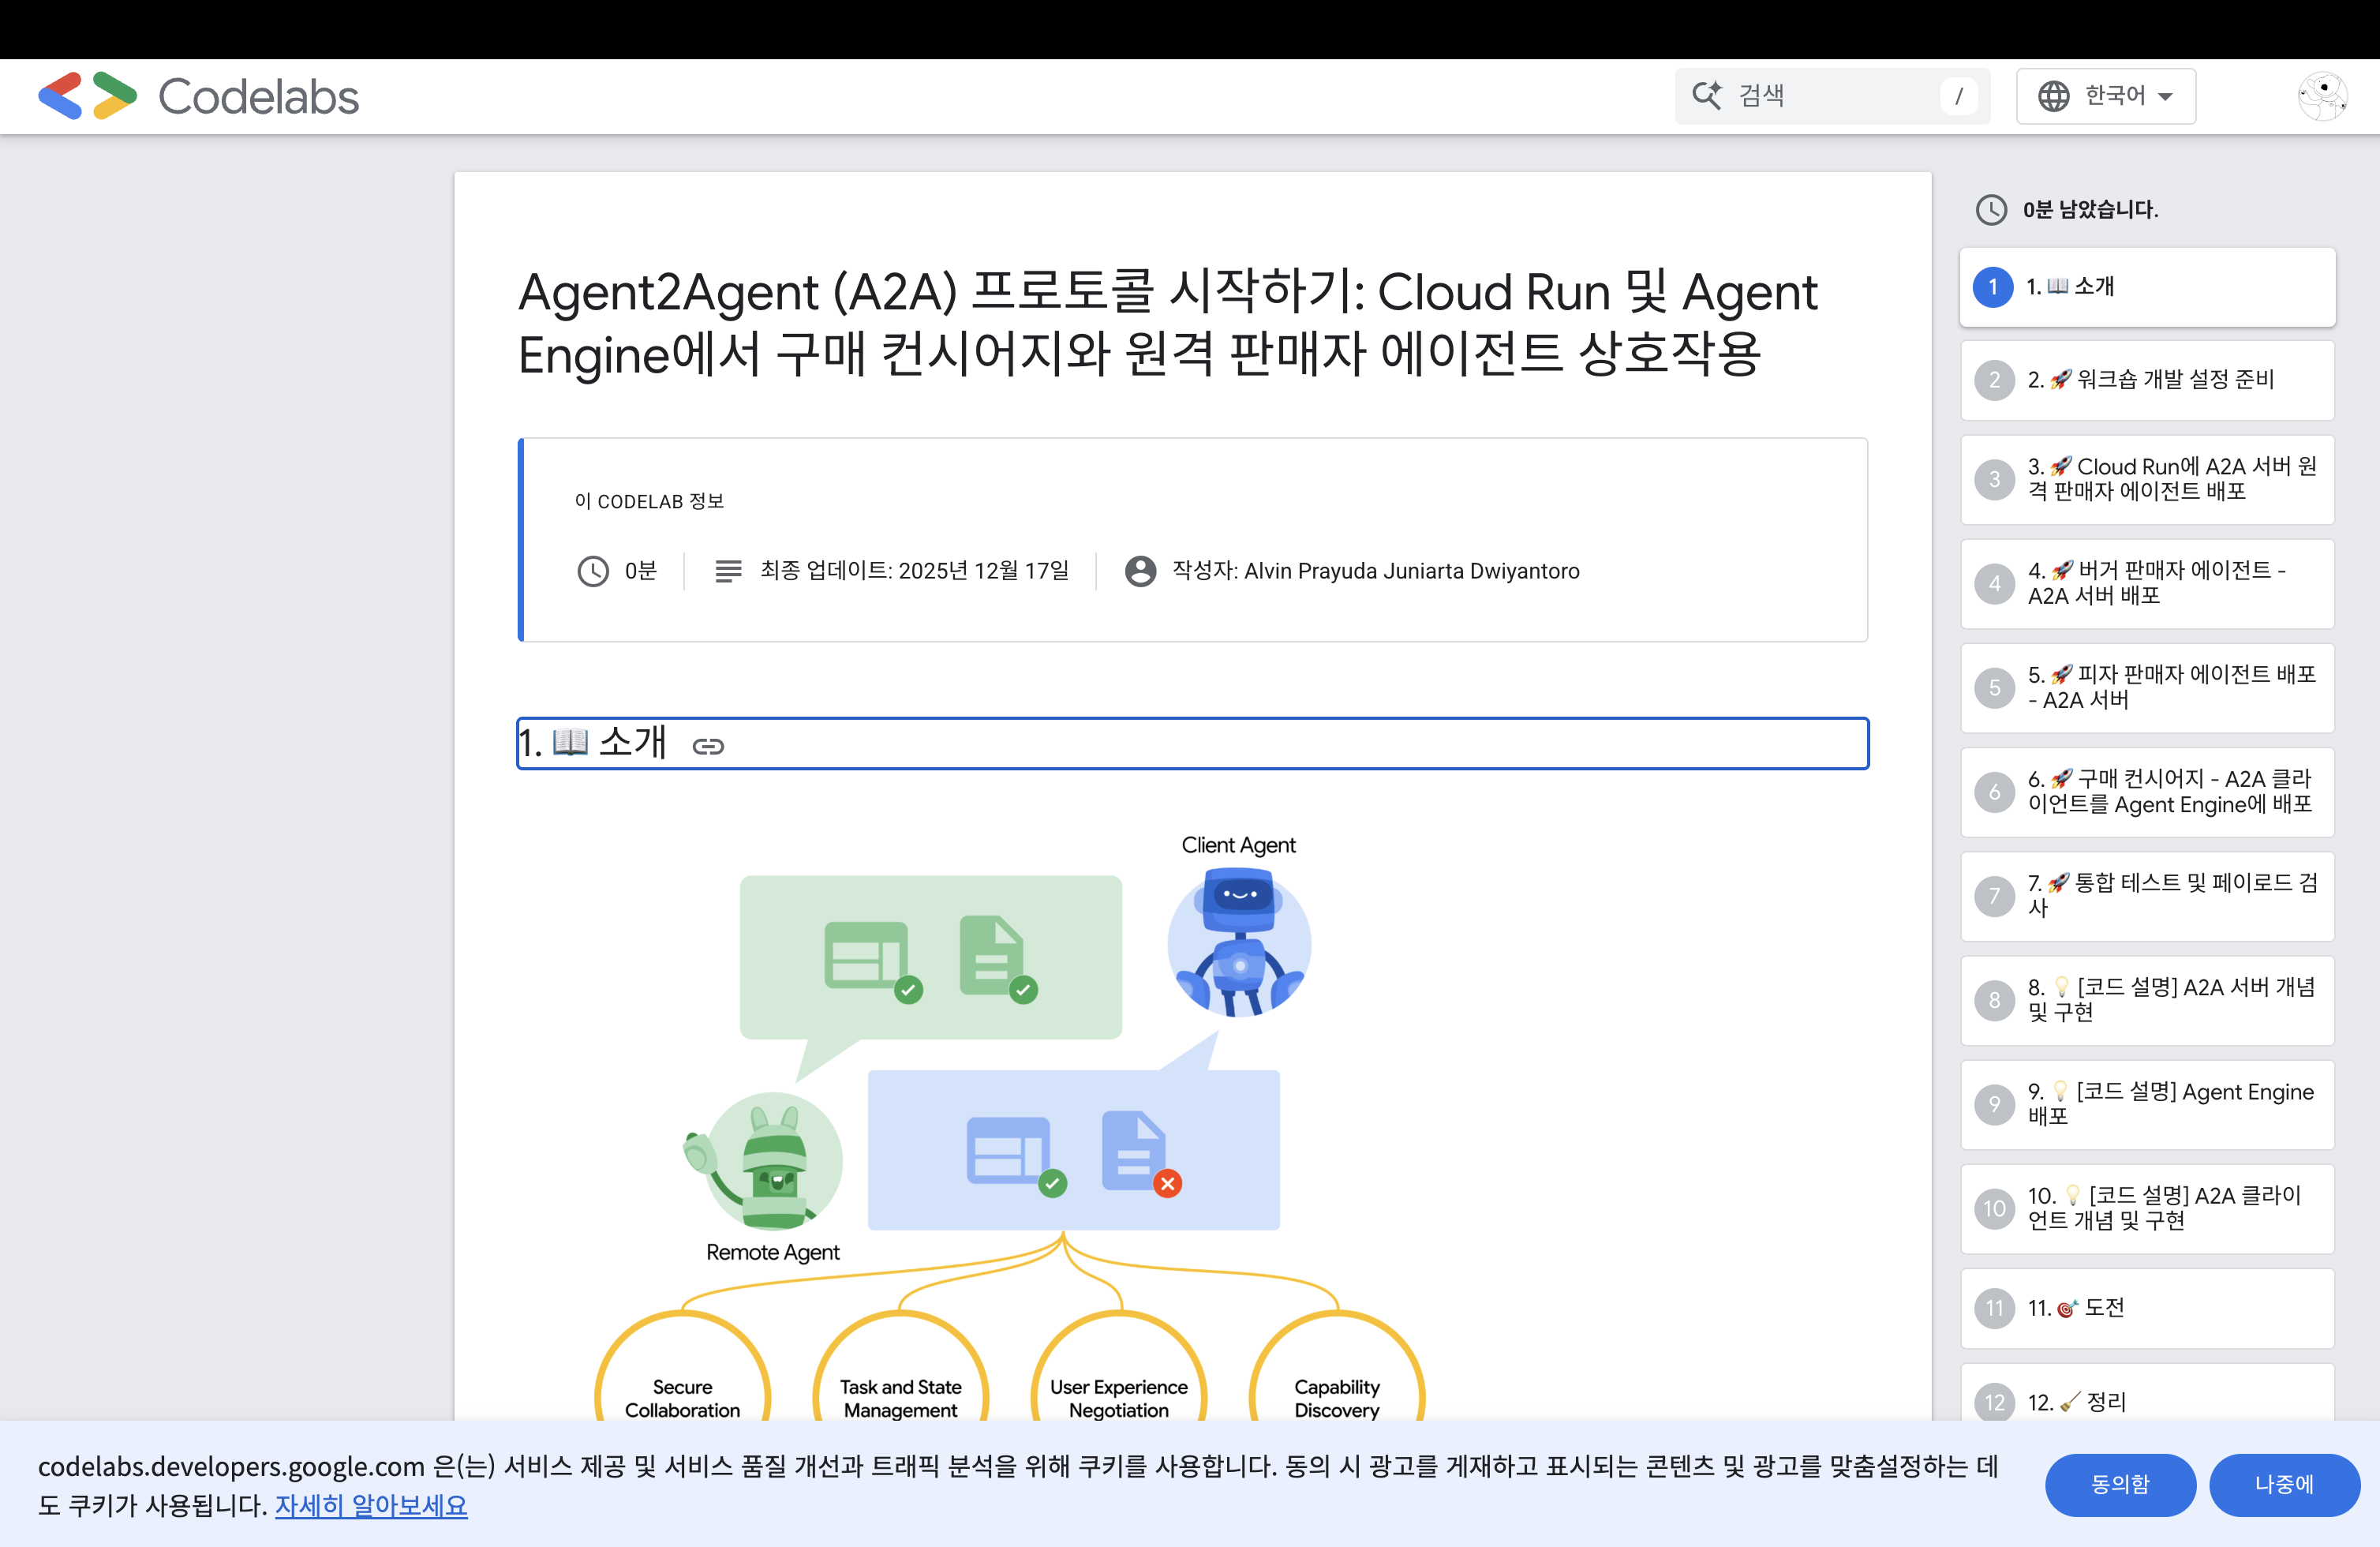Open step 9 Agent Engine 배포
Viewport: 2380px width, 1547px height.
point(2147,1104)
